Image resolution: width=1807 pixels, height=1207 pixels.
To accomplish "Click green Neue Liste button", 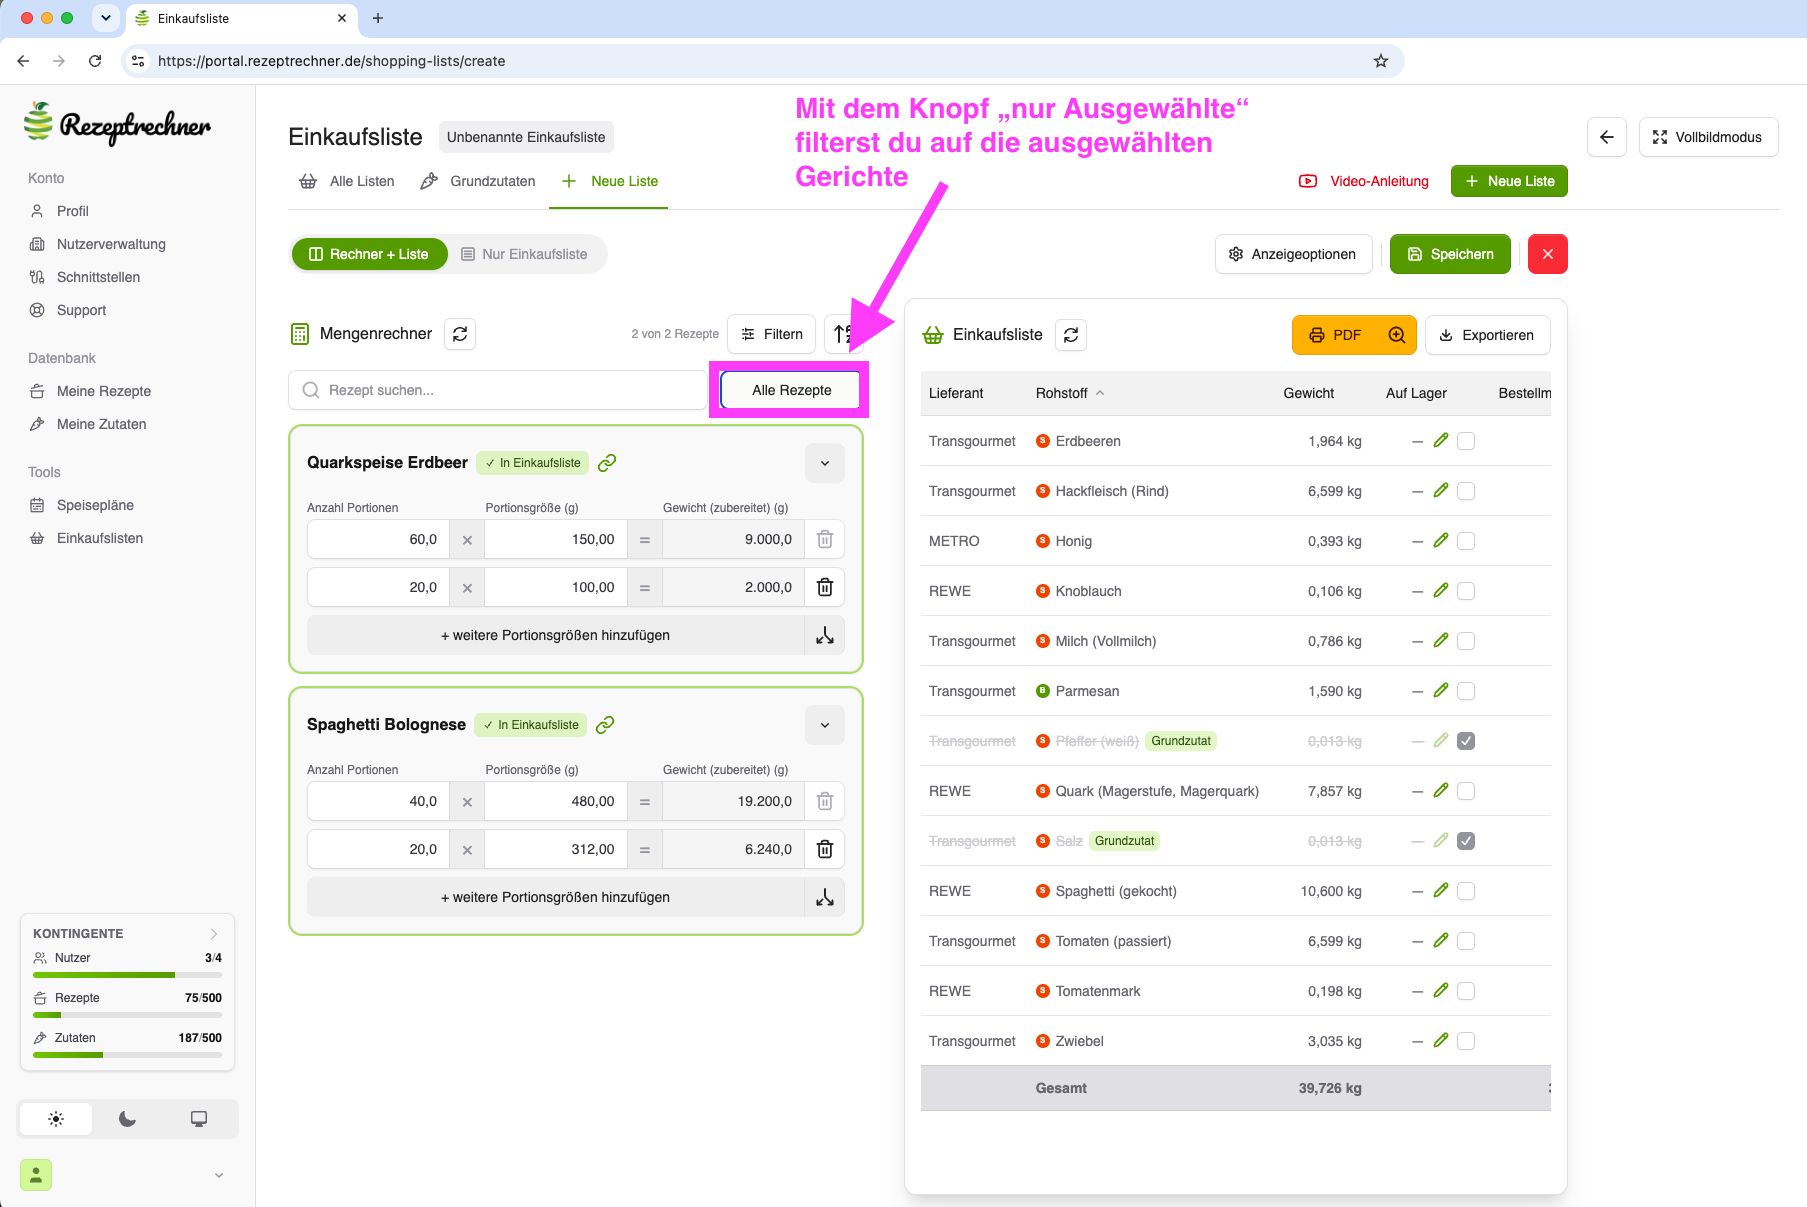I will [1509, 181].
